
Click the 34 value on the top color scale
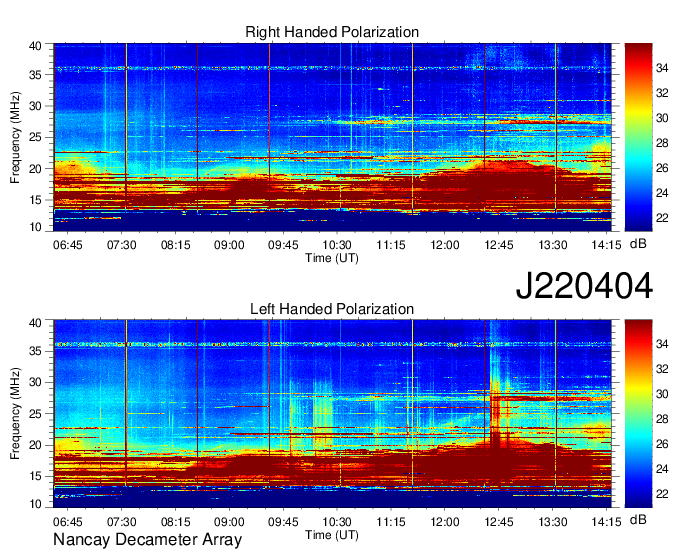662,68
